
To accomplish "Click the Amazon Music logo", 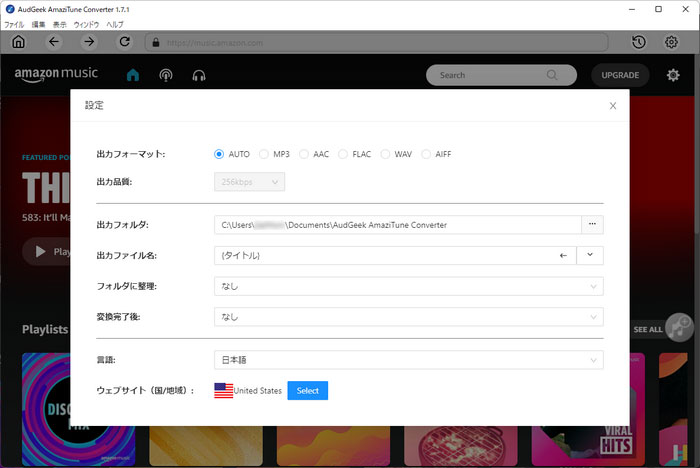I will [56, 75].
